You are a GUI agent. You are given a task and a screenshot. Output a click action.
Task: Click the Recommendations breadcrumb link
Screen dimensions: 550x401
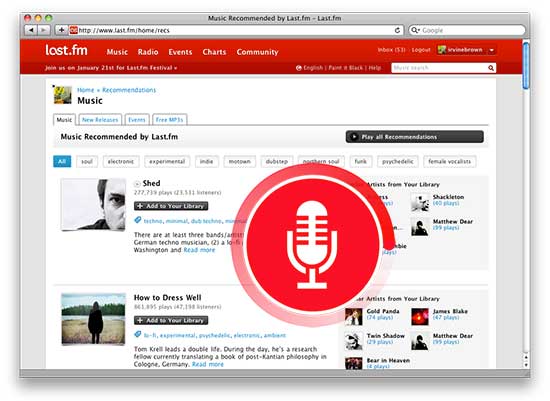pos(129,90)
